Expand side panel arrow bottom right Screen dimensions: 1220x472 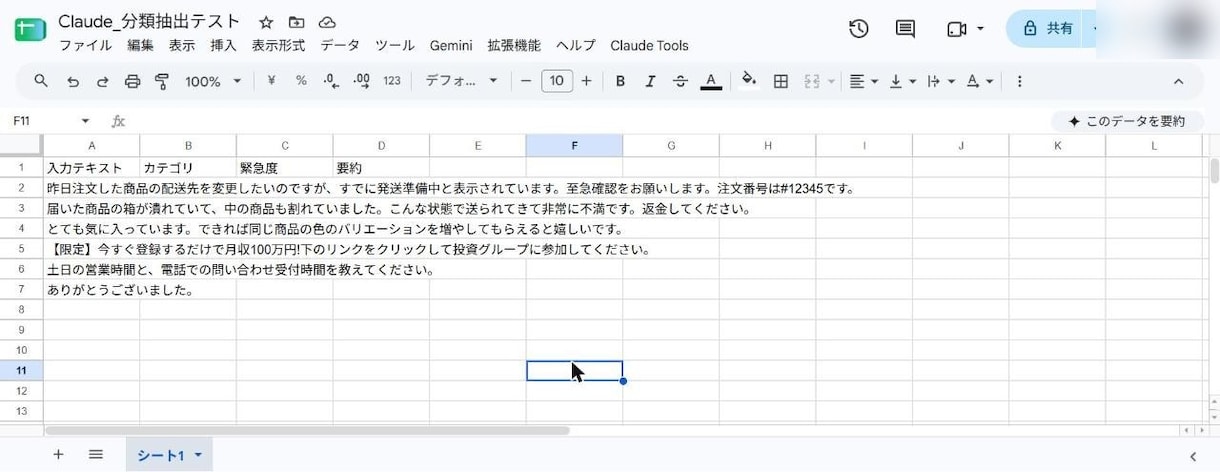(1192, 455)
